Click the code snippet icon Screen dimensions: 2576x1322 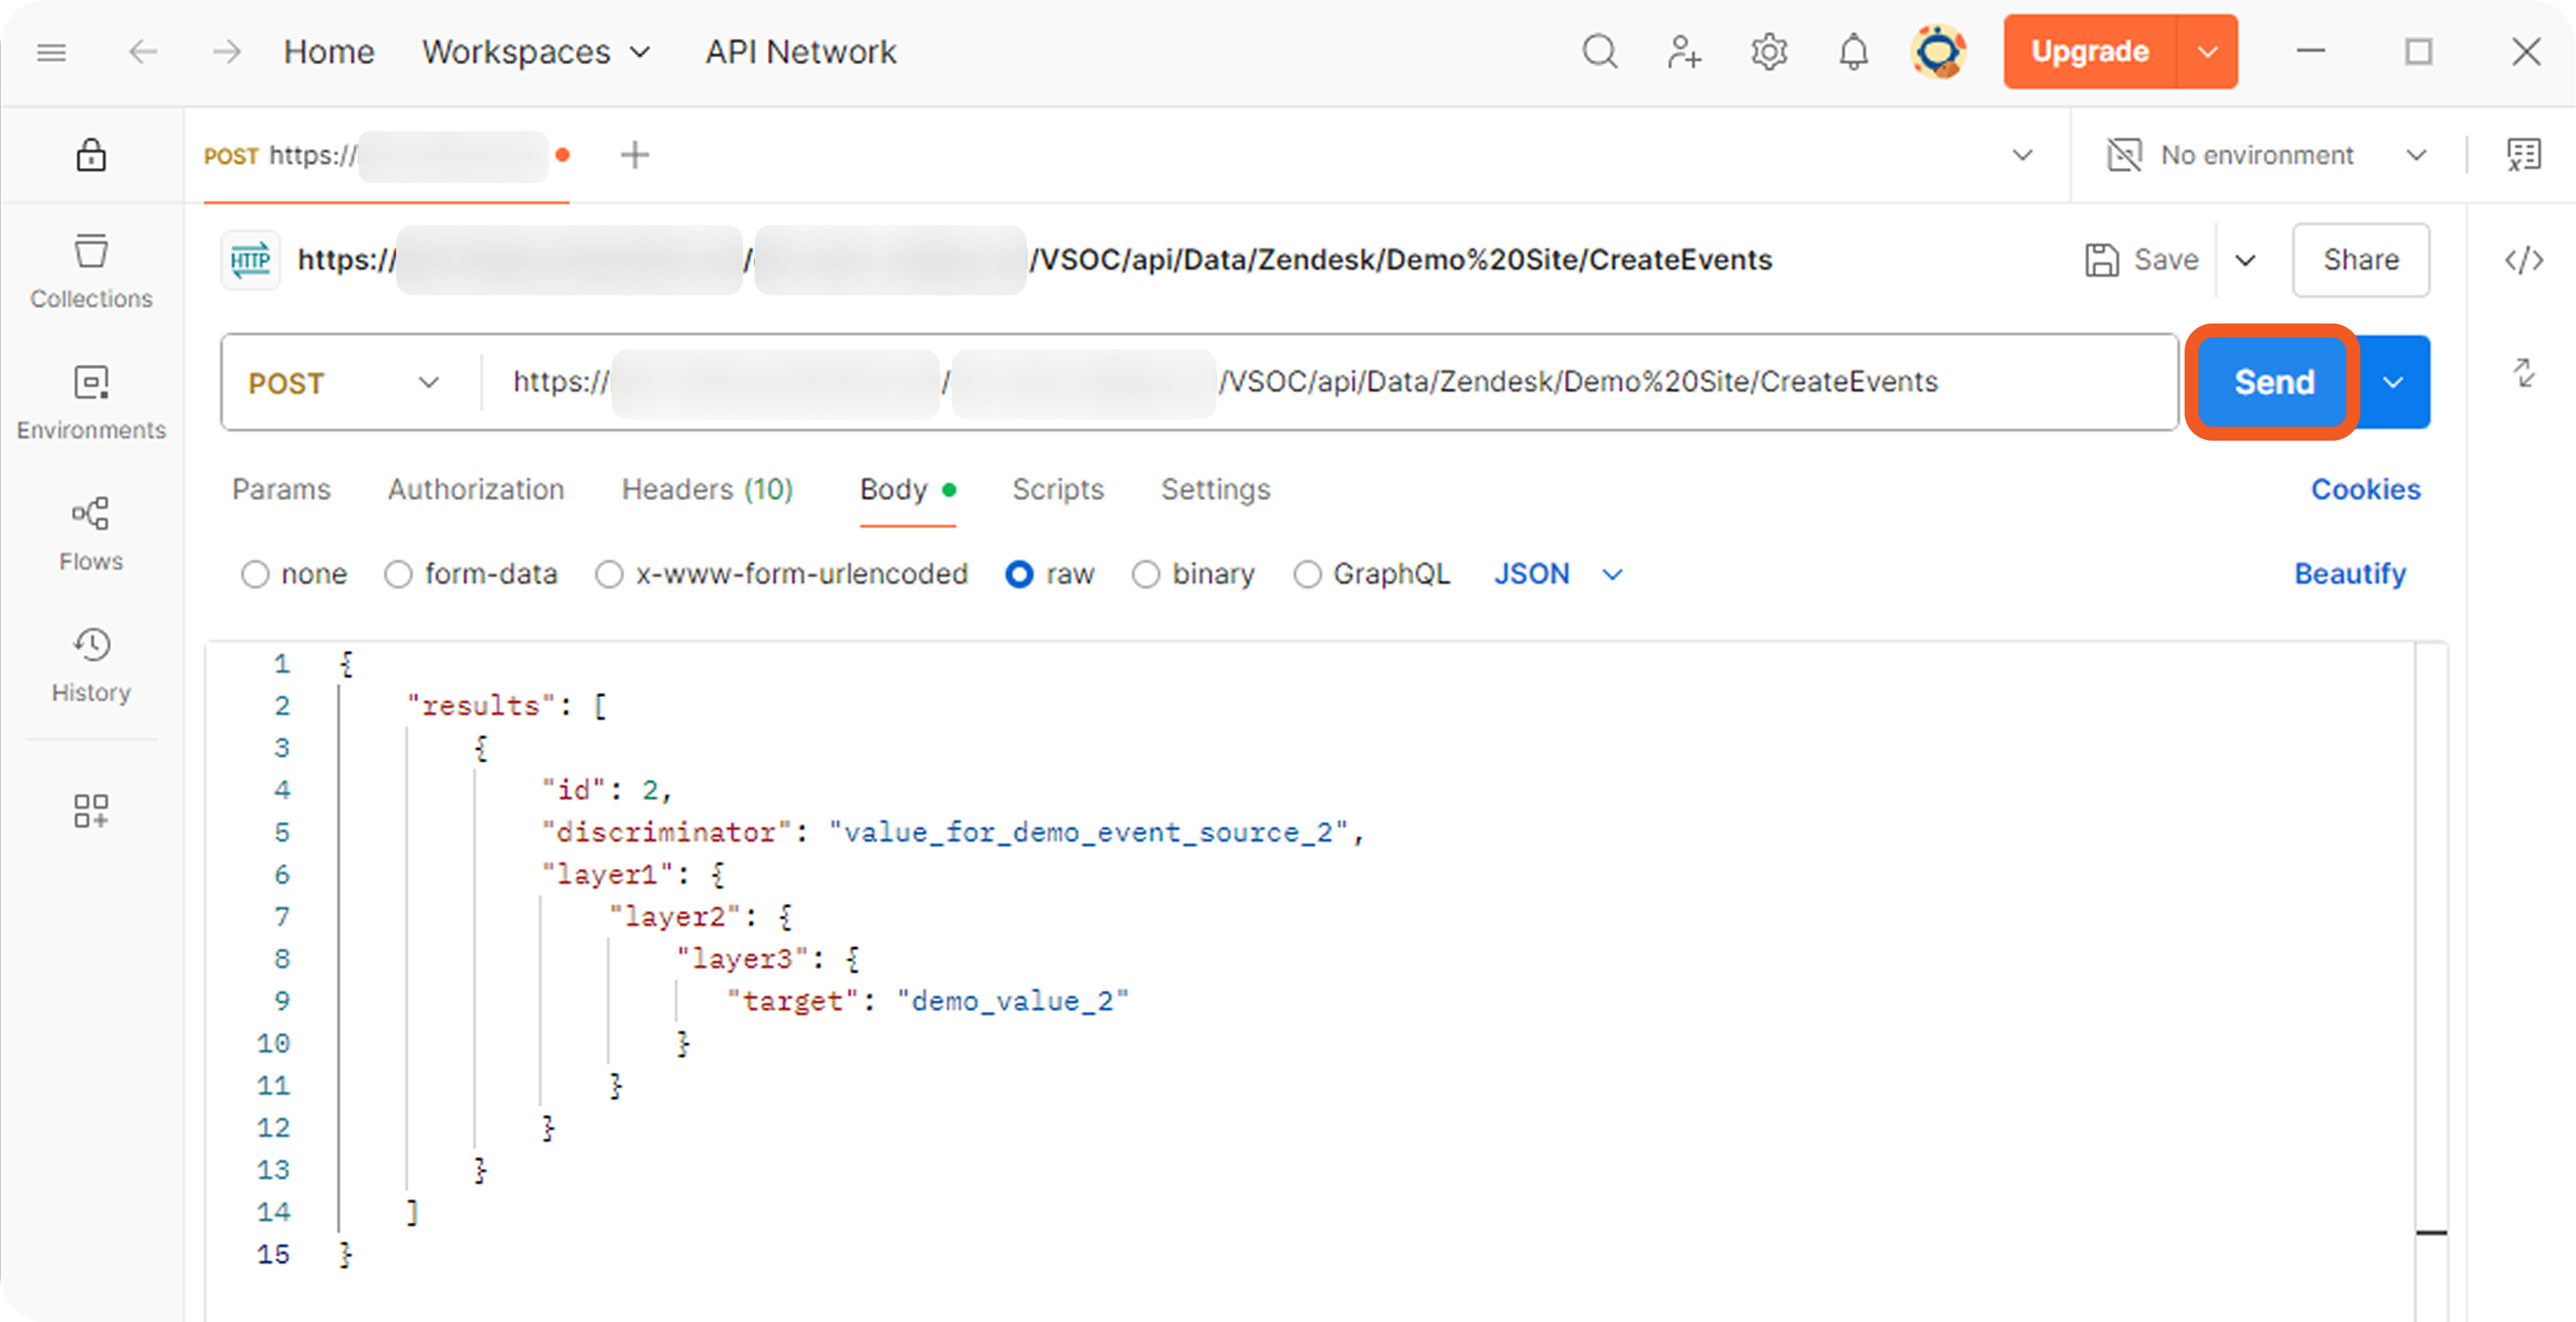(x=2523, y=260)
